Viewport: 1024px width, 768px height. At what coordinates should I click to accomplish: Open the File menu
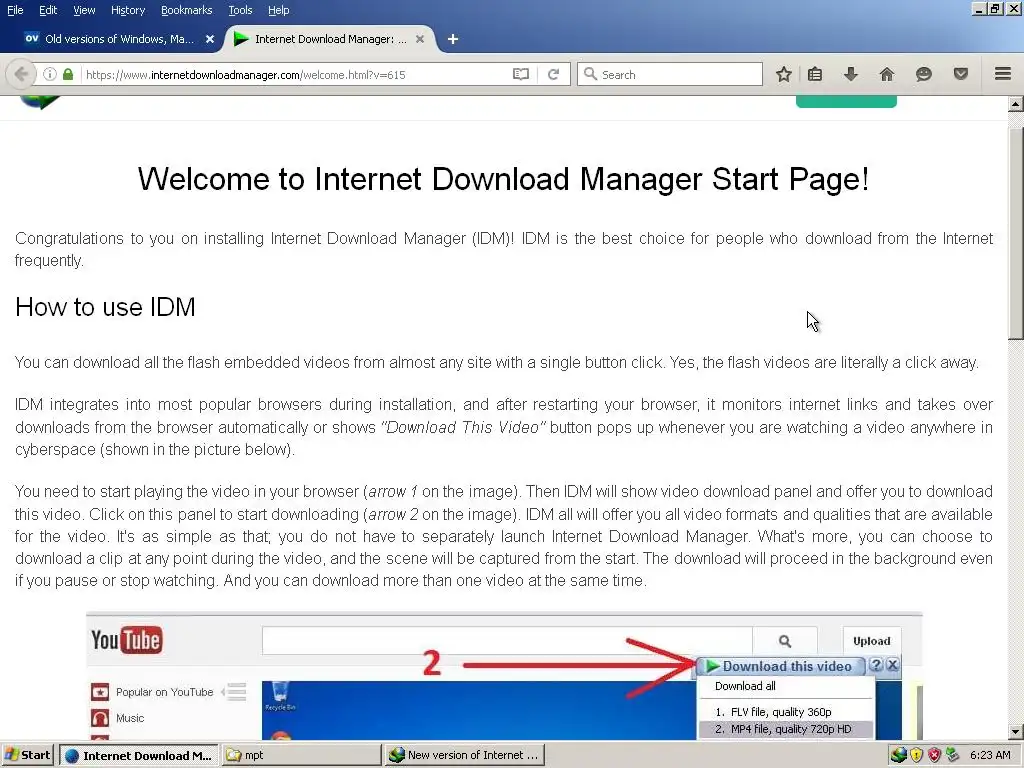point(15,10)
